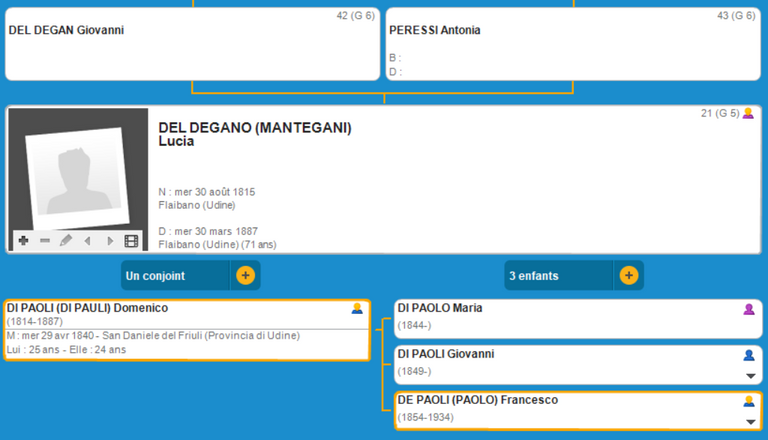The height and width of the screenshot is (440, 768).
Task: Click the person icon on Domenico's card
Action: (x=357, y=309)
